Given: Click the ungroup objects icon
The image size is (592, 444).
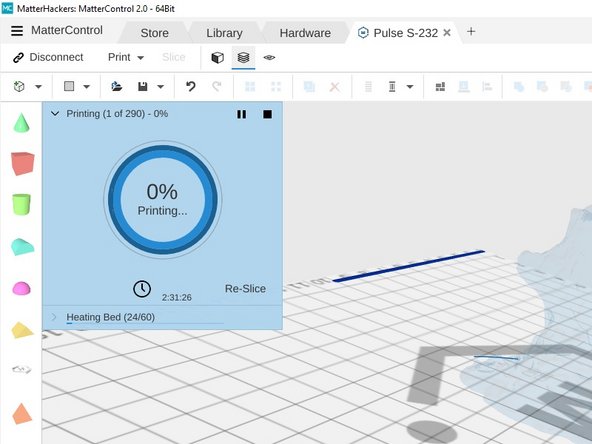Looking at the screenshot, I should click(276, 86).
